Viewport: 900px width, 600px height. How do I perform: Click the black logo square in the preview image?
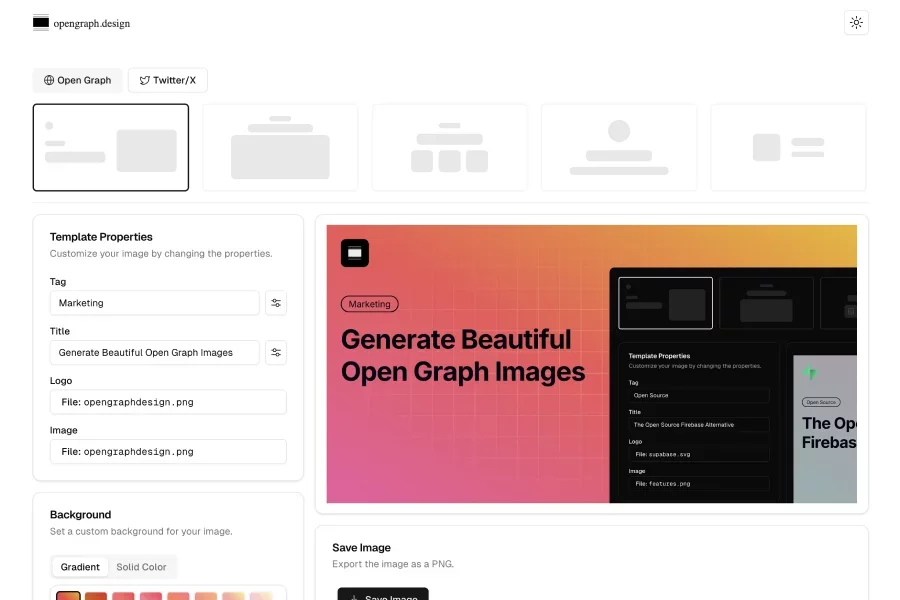click(x=354, y=253)
